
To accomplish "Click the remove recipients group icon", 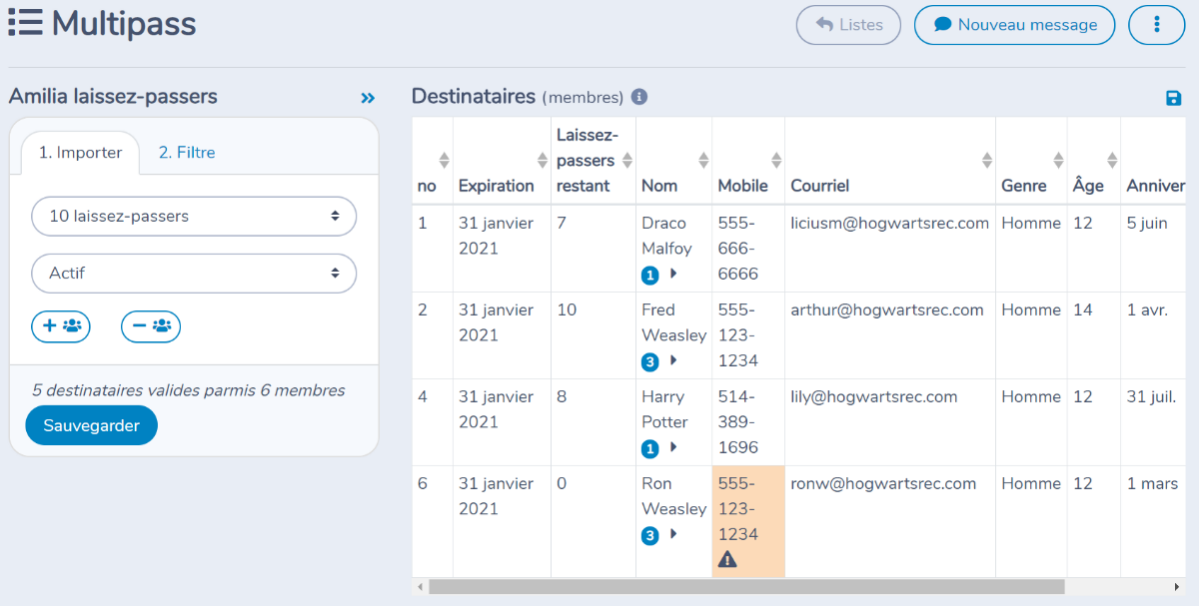I will coord(151,327).
